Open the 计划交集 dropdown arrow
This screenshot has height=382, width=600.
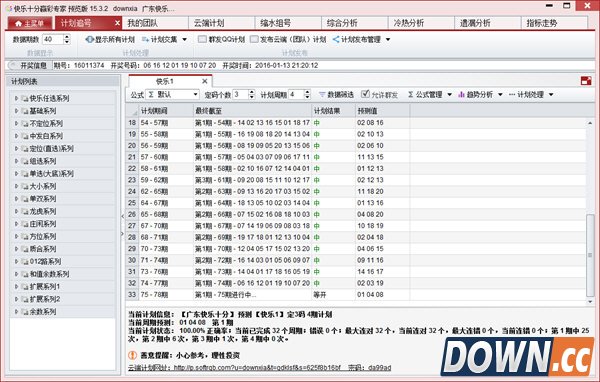click(x=184, y=39)
